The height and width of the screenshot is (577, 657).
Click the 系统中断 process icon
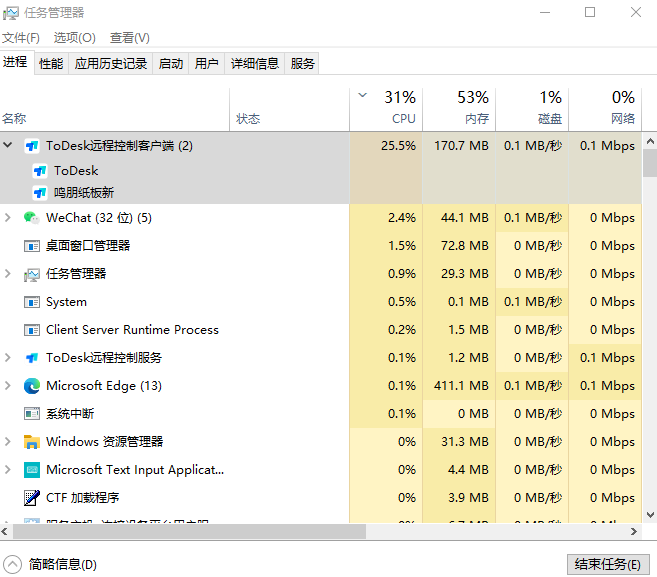point(32,414)
